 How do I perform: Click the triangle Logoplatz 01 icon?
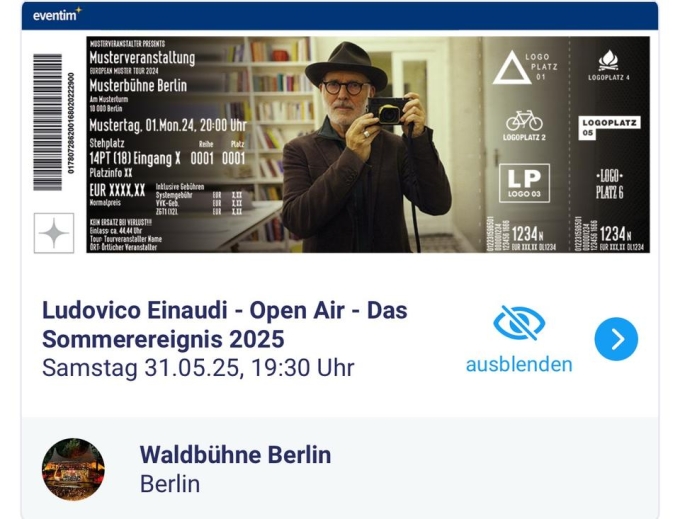click(525, 67)
